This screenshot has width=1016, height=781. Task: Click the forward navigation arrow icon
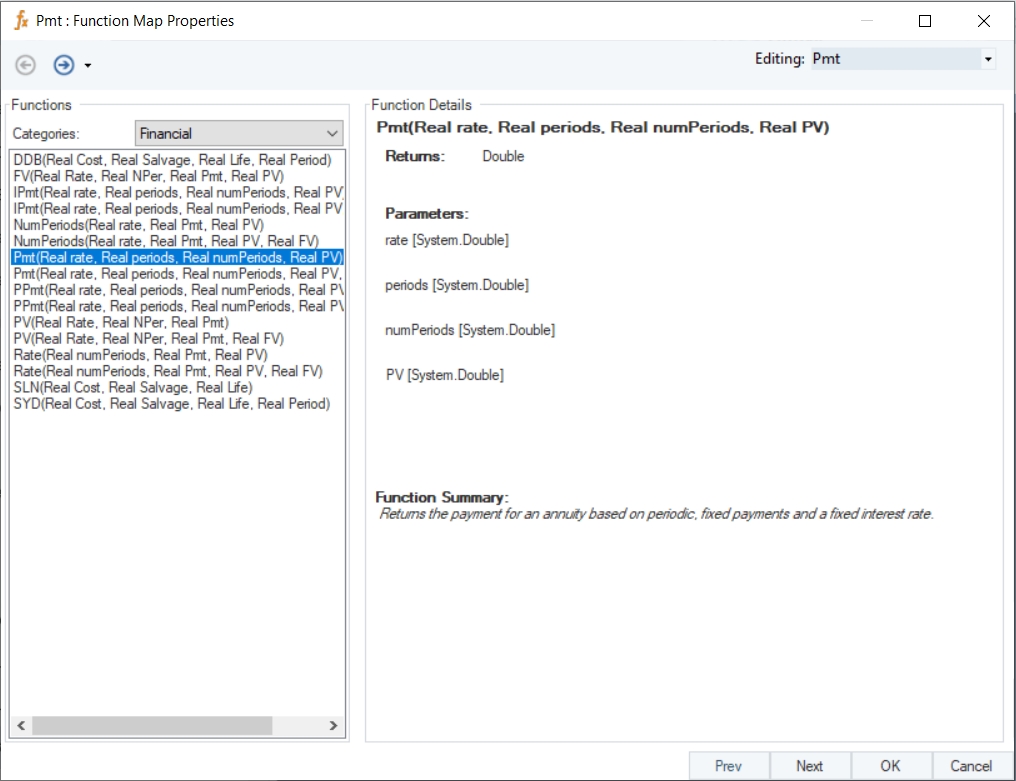pyautogui.click(x=64, y=65)
